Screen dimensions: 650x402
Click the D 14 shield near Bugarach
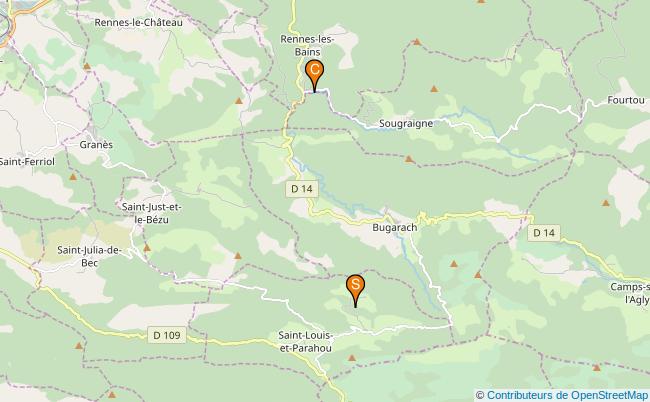[301, 189]
